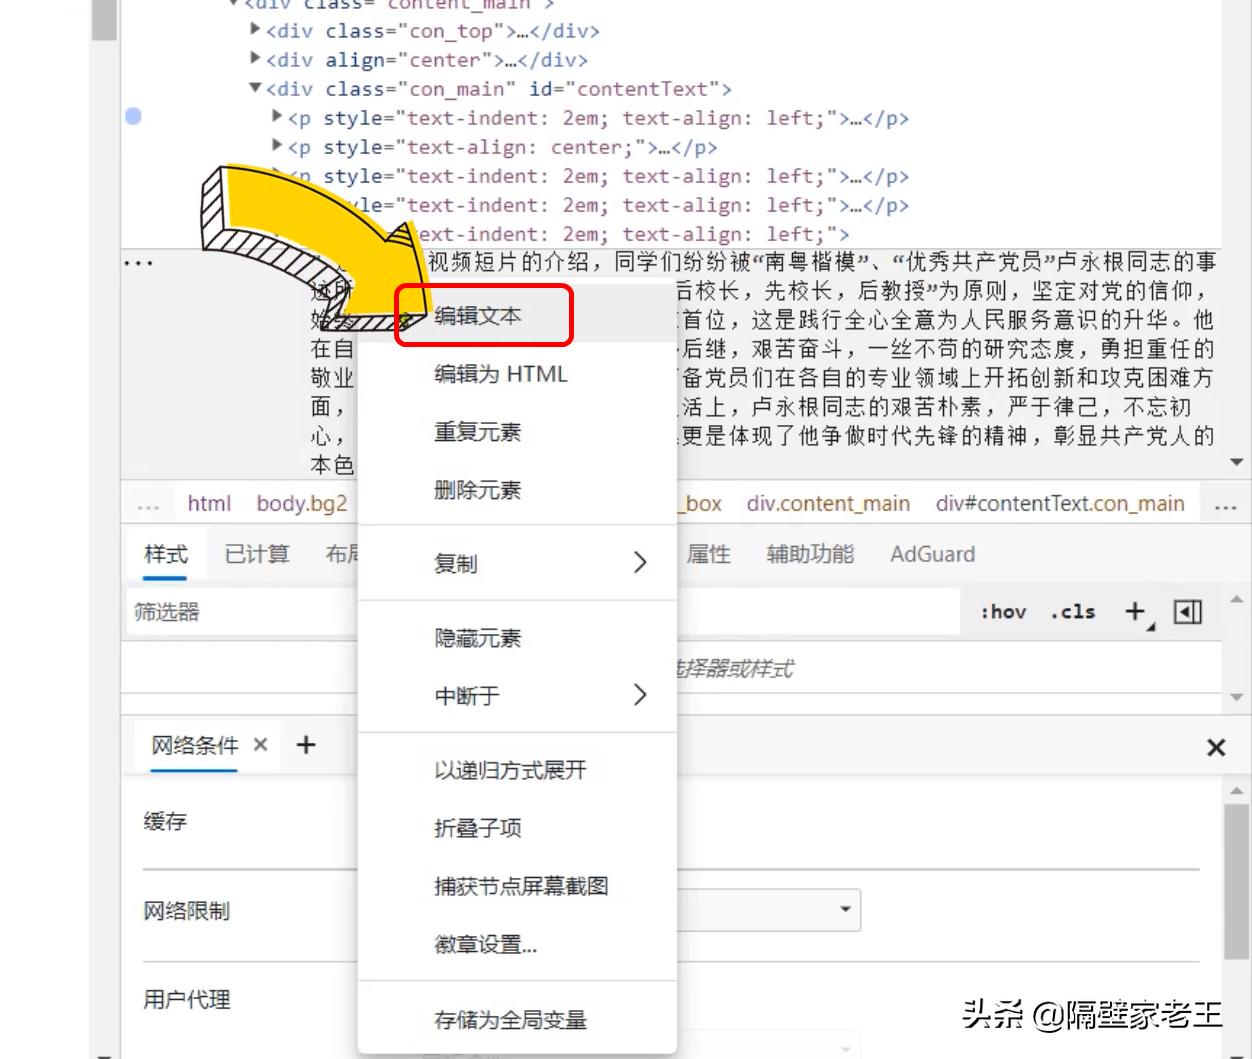Open the AdGuard panel tab
The height and width of the screenshot is (1059, 1252).
pyautogui.click(x=930, y=554)
